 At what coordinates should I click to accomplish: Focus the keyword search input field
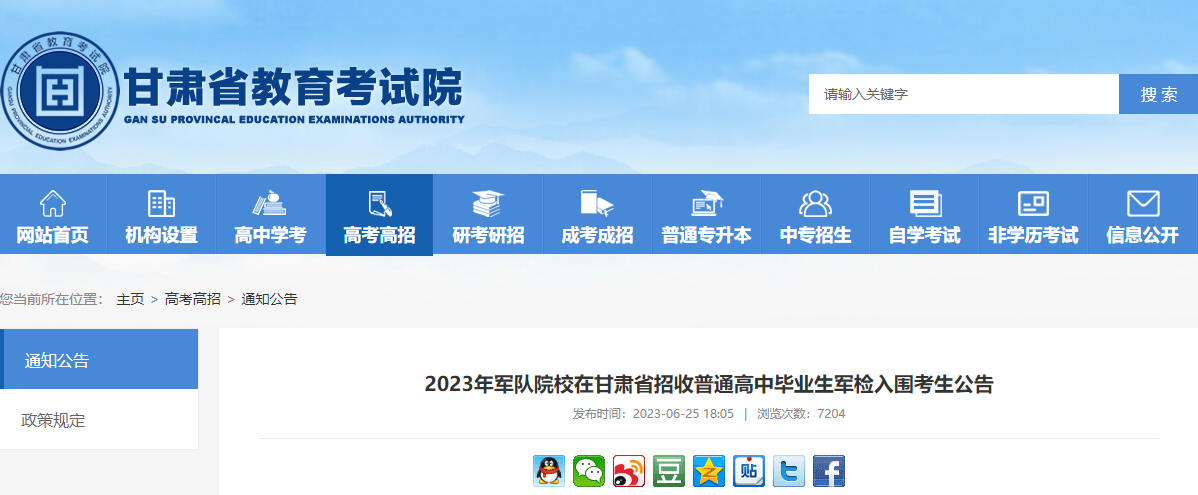click(963, 94)
